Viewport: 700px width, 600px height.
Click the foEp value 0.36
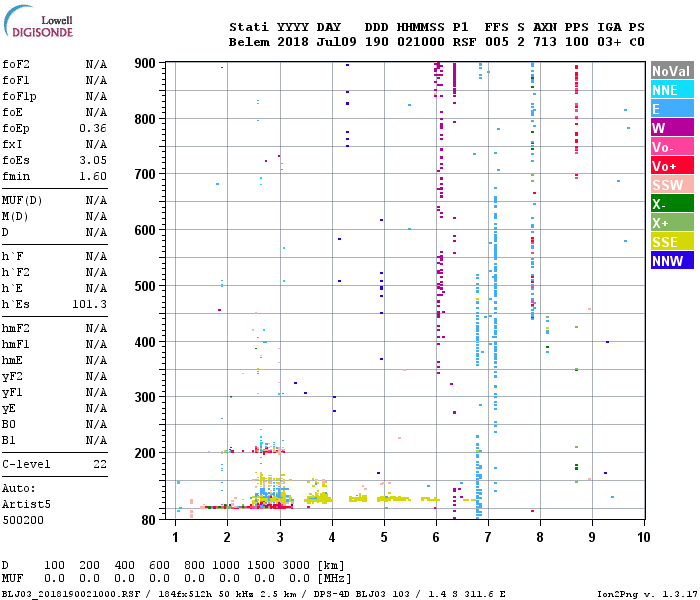pyautogui.click(x=93, y=128)
